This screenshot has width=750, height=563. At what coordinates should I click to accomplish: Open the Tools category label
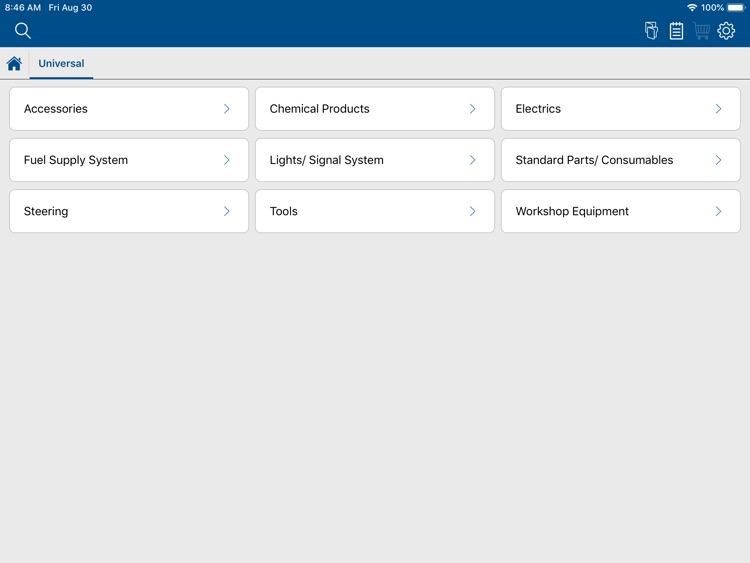(x=284, y=211)
